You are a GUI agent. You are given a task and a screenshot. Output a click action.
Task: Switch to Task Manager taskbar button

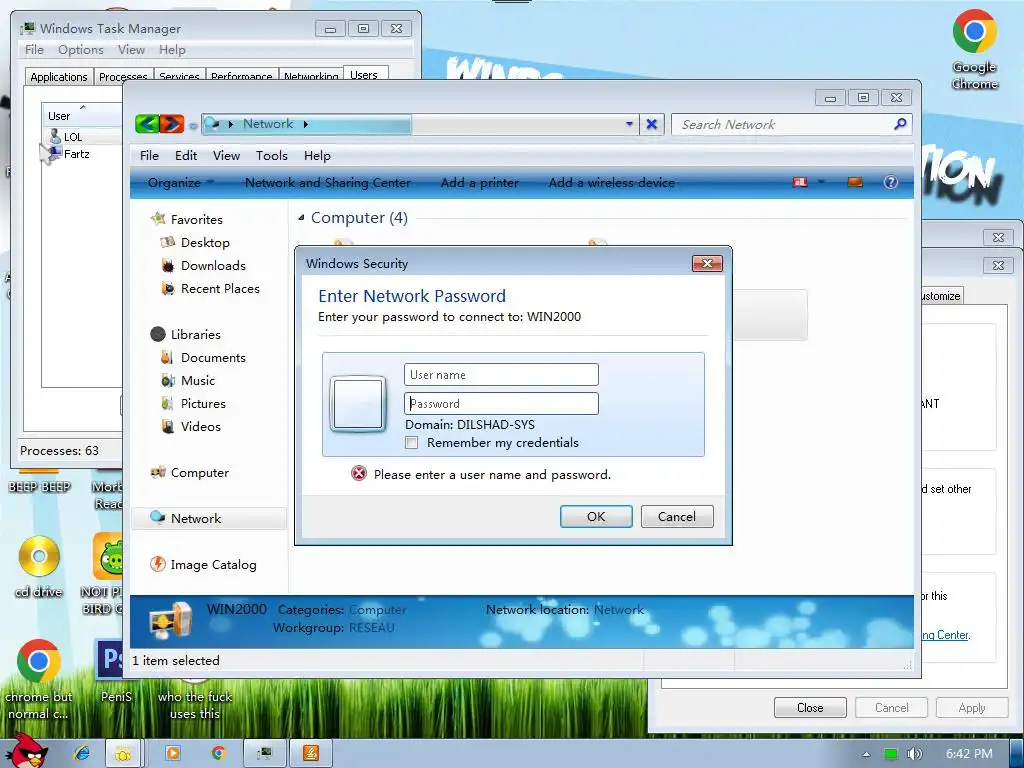tap(264, 753)
